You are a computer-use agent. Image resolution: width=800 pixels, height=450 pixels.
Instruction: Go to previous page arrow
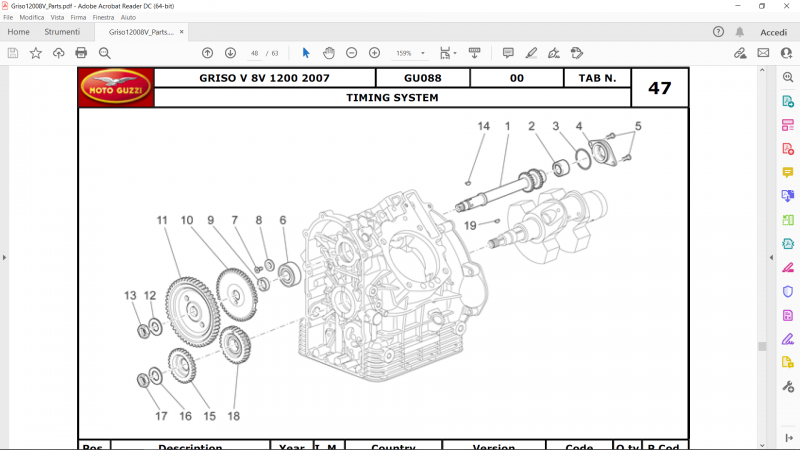[207, 53]
